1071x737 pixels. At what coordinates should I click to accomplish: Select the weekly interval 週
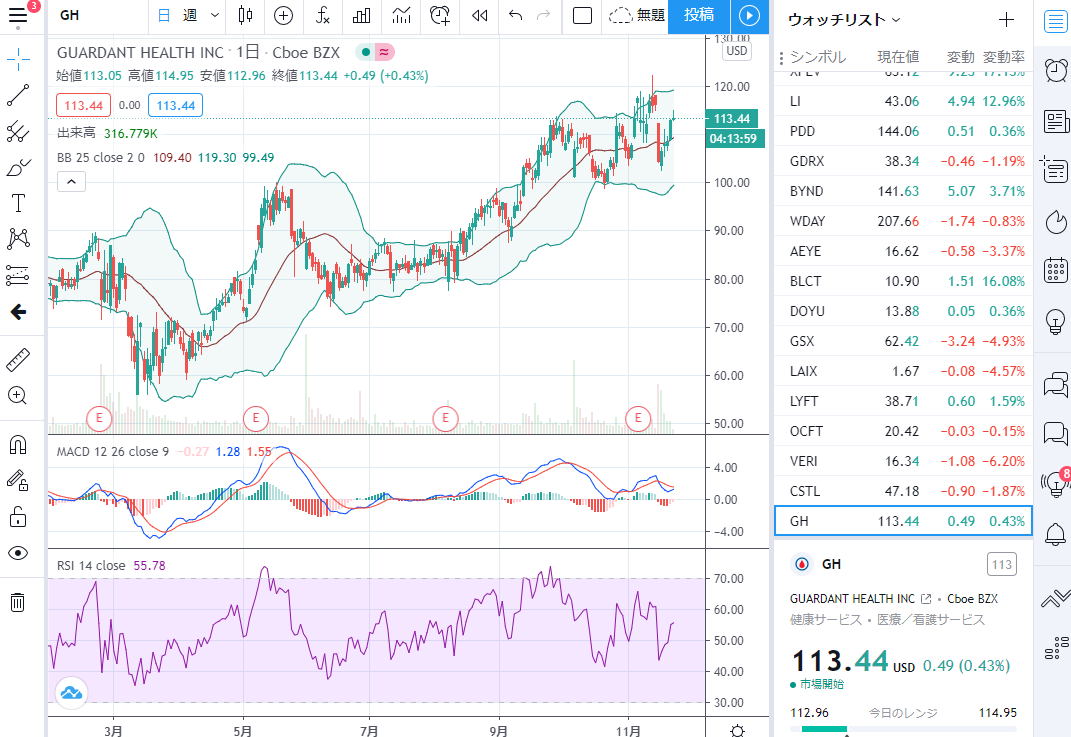[190, 15]
